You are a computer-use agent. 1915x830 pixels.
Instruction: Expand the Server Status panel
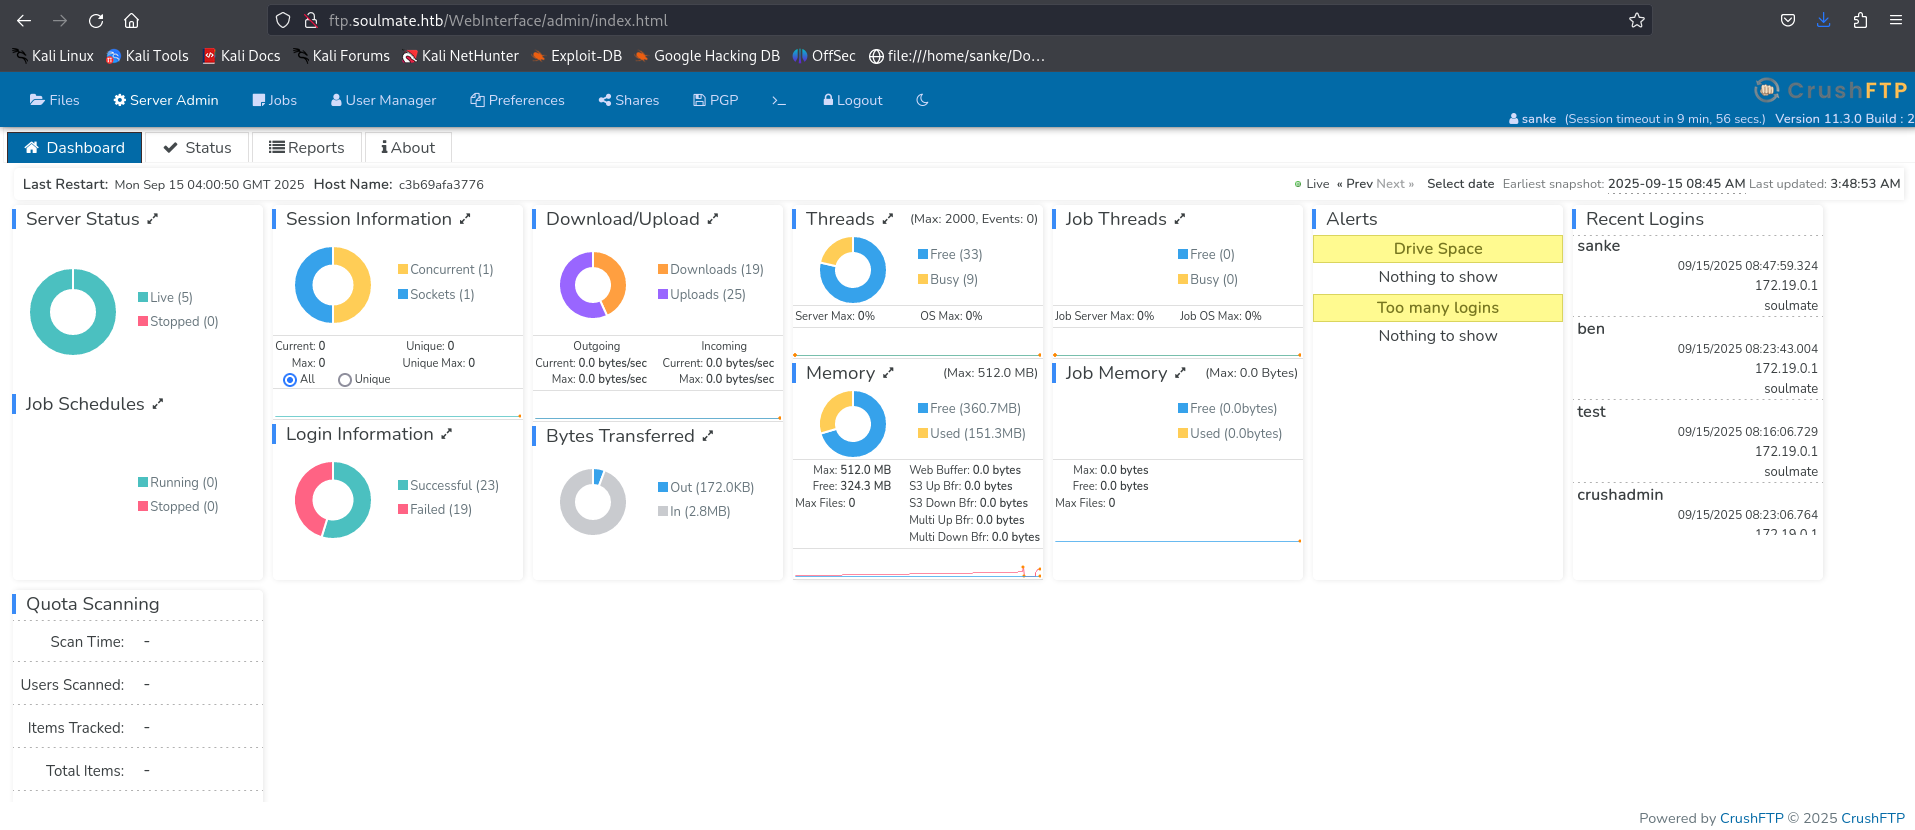(x=153, y=219)
